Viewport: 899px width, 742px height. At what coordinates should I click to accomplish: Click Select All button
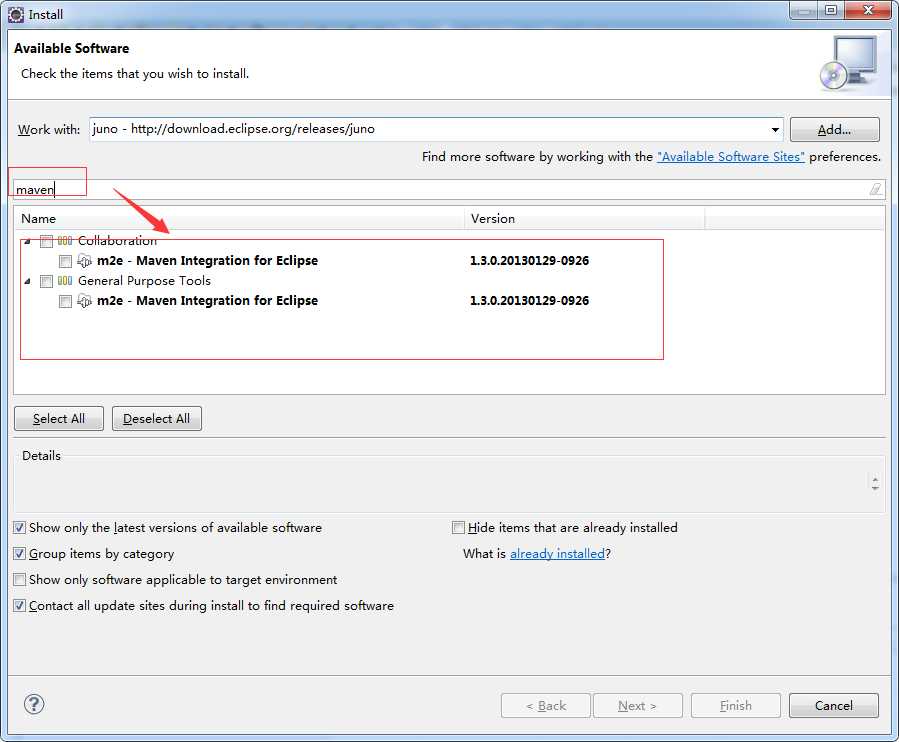coord(58,419)
